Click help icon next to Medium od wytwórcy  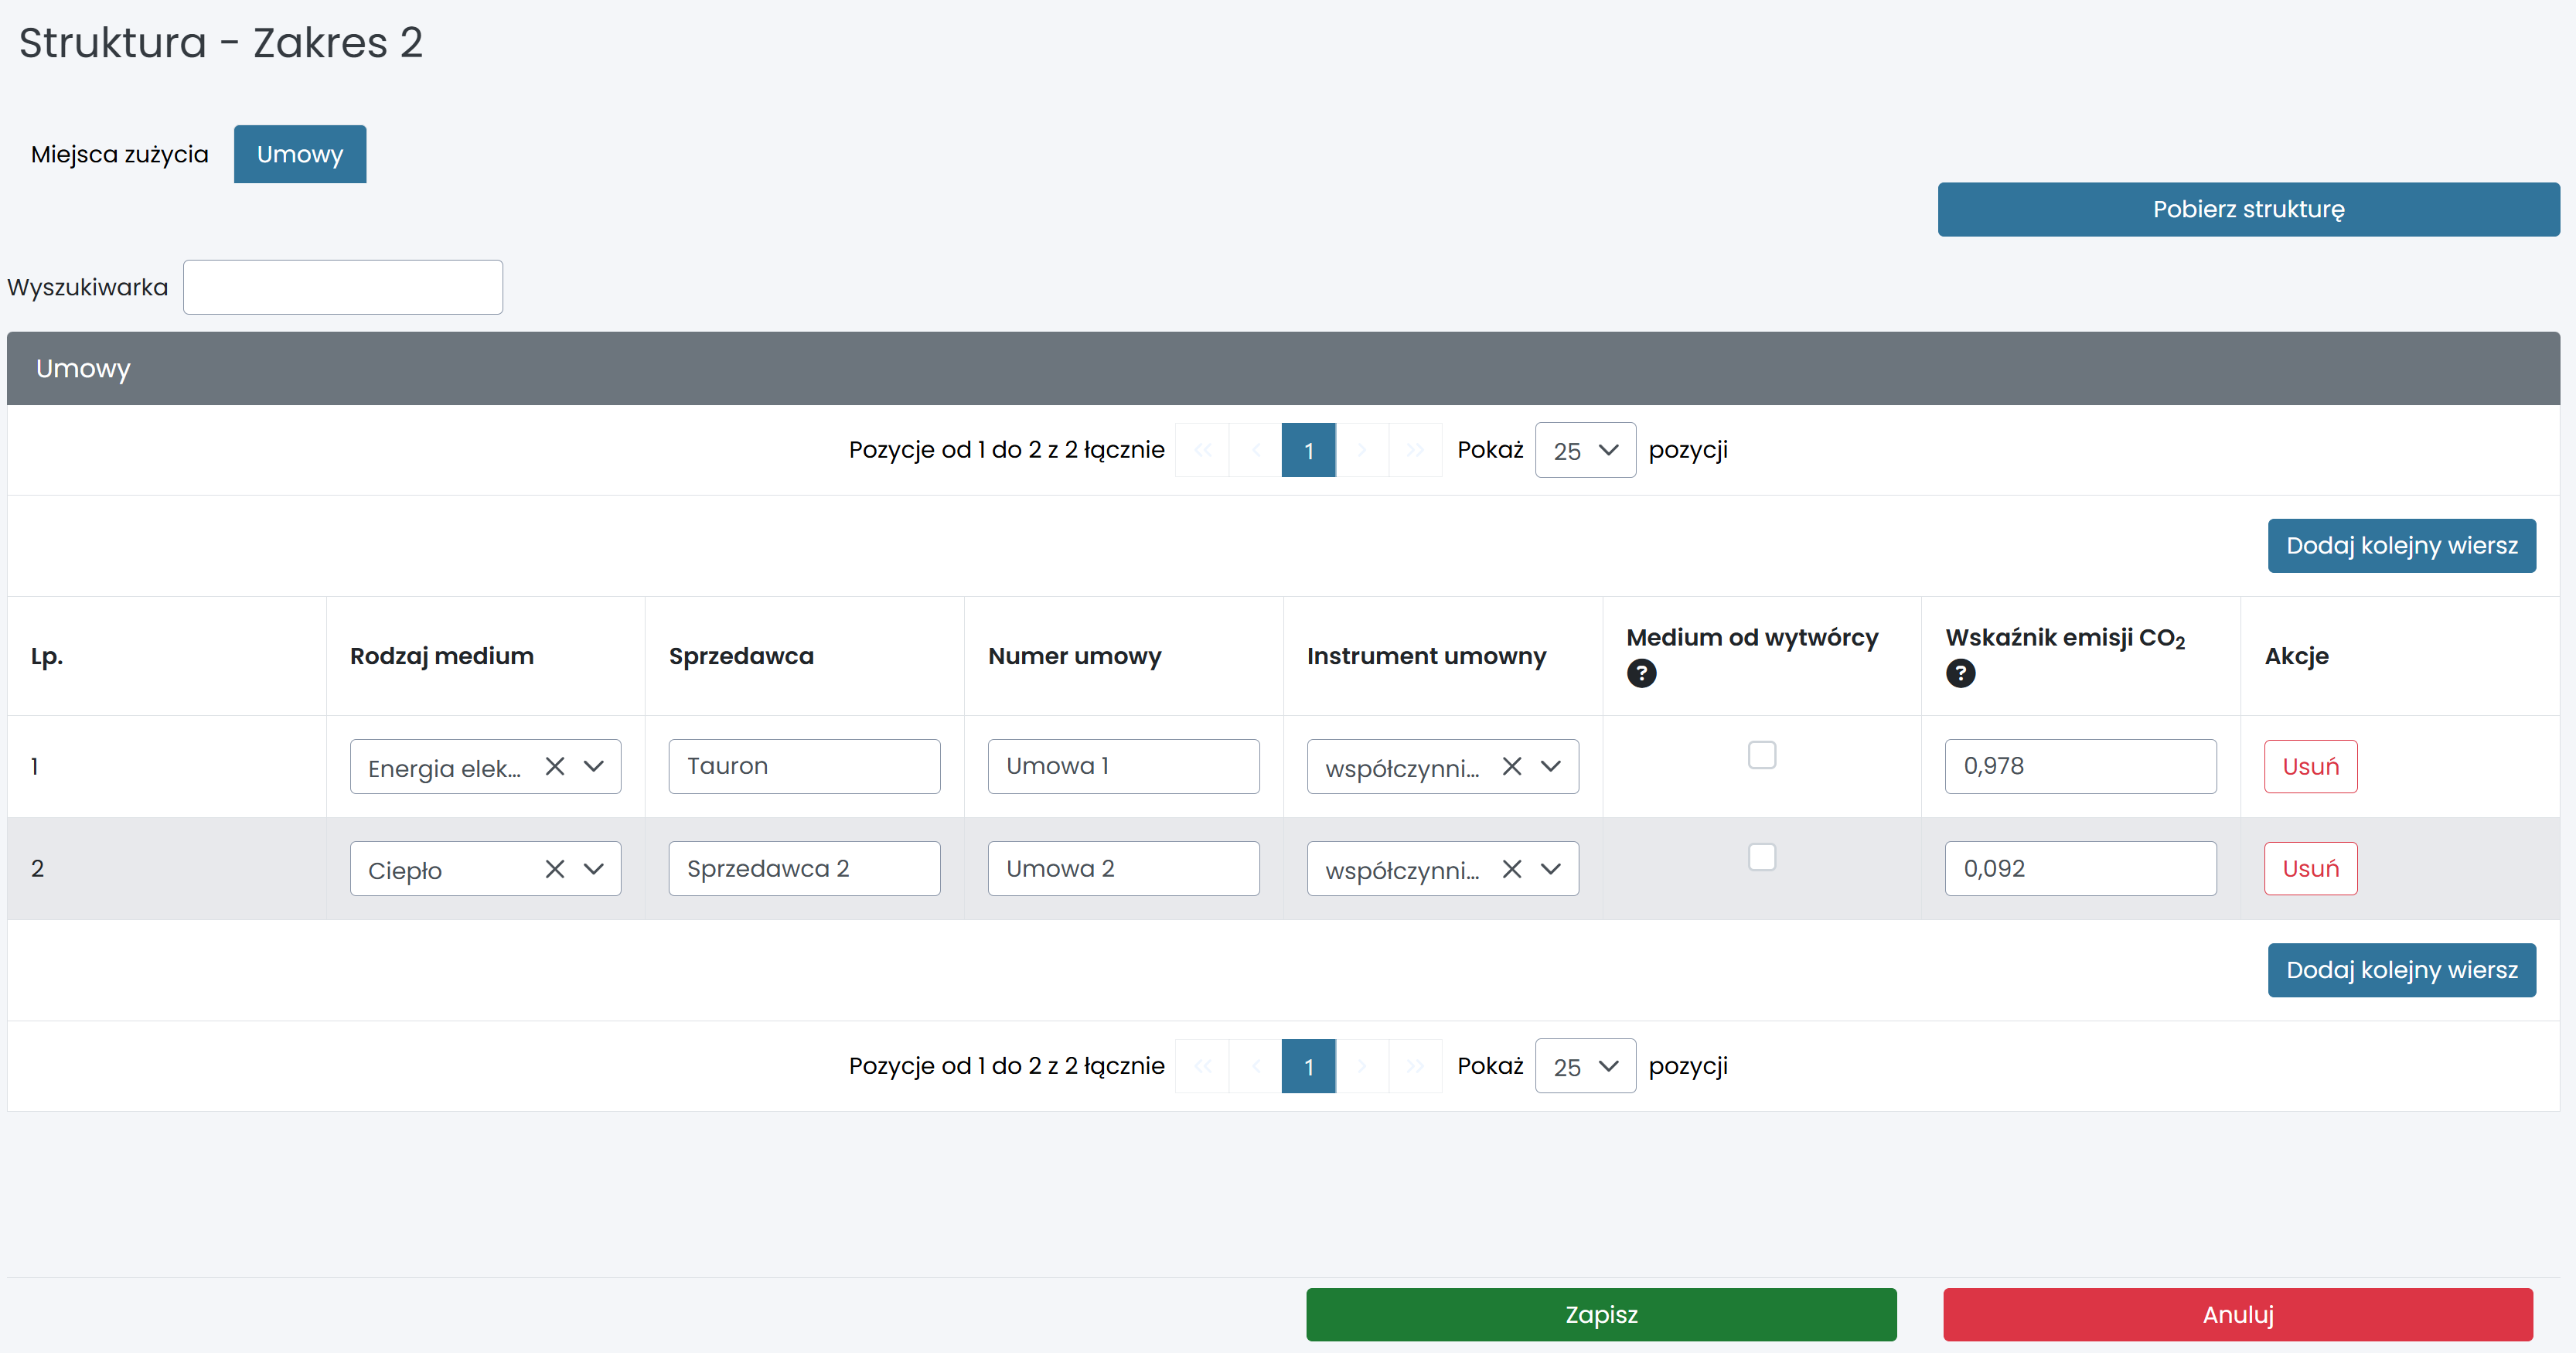1641,673
